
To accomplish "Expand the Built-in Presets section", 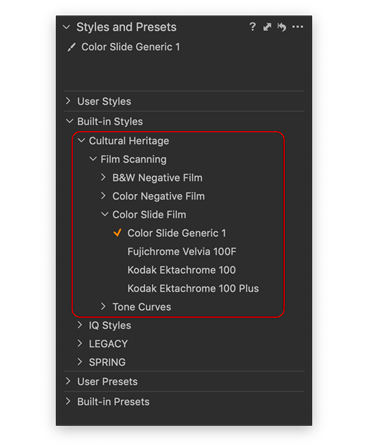I will point(68,401).
